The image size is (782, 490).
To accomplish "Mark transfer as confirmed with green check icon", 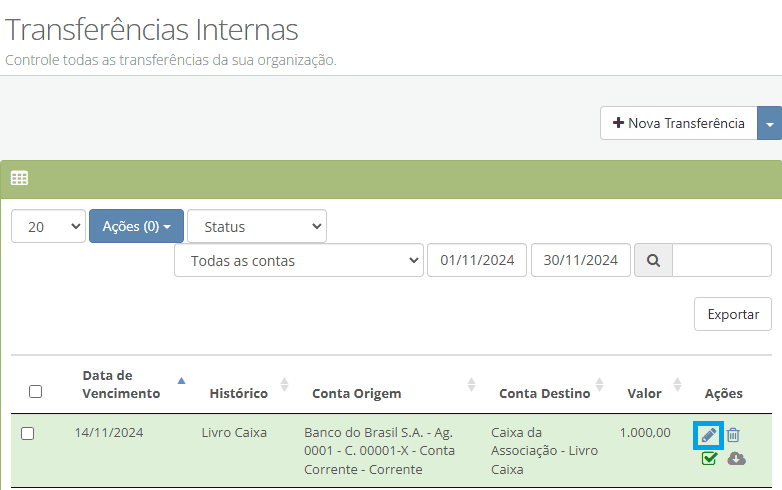I will click(x=709, y=458).
